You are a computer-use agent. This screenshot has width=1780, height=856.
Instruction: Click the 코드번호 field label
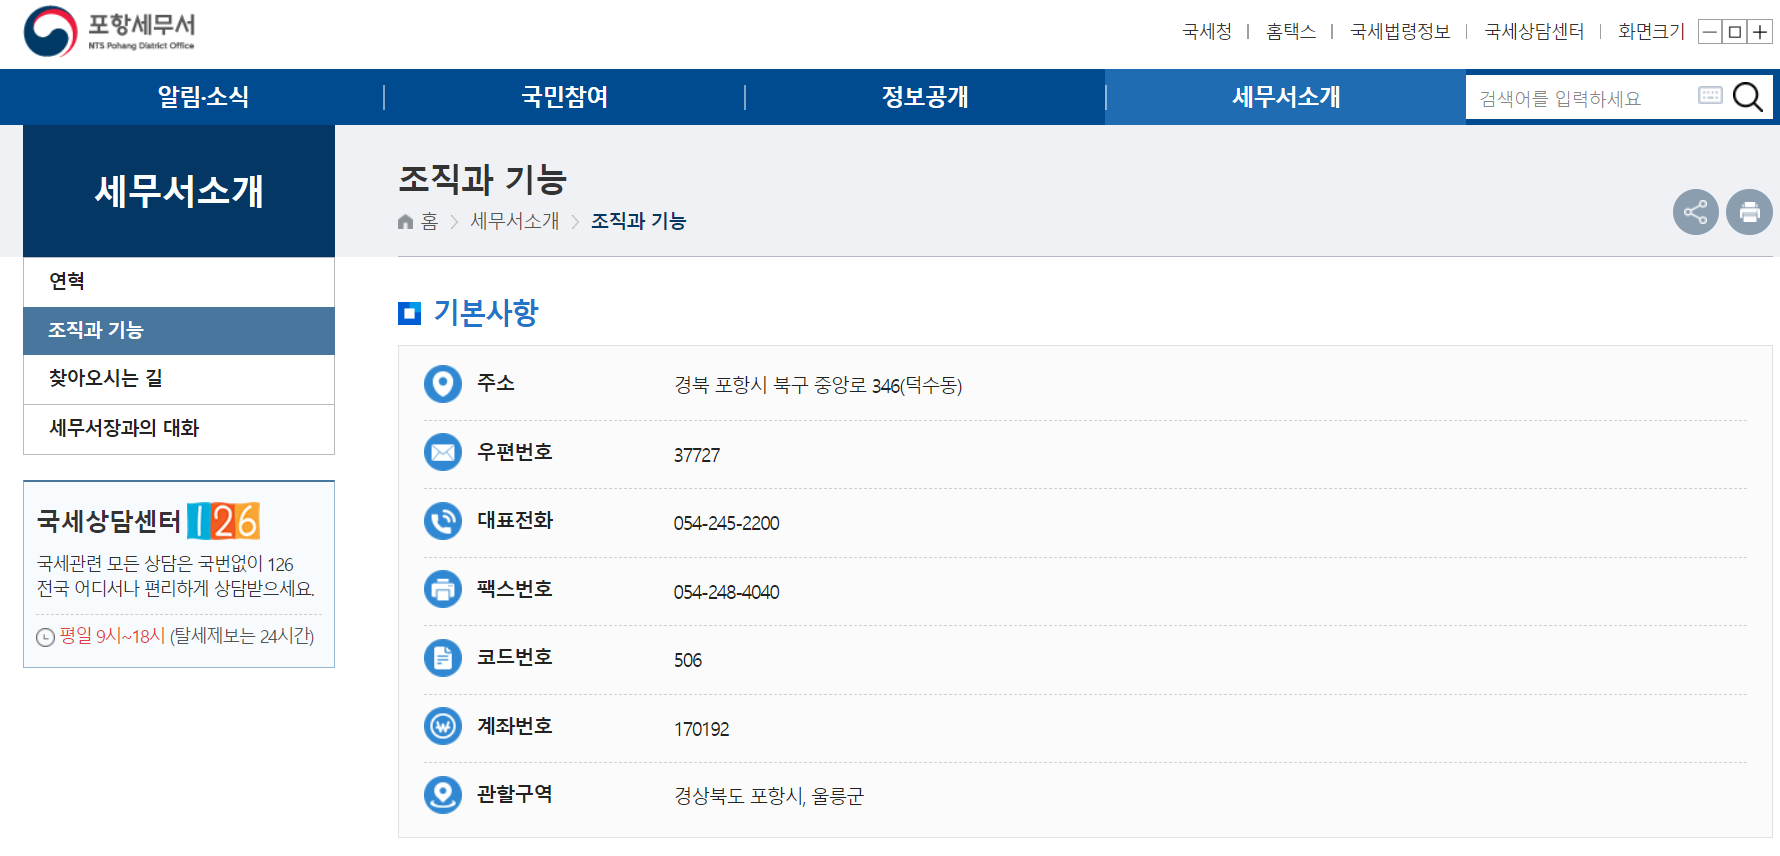pos(515,657)
